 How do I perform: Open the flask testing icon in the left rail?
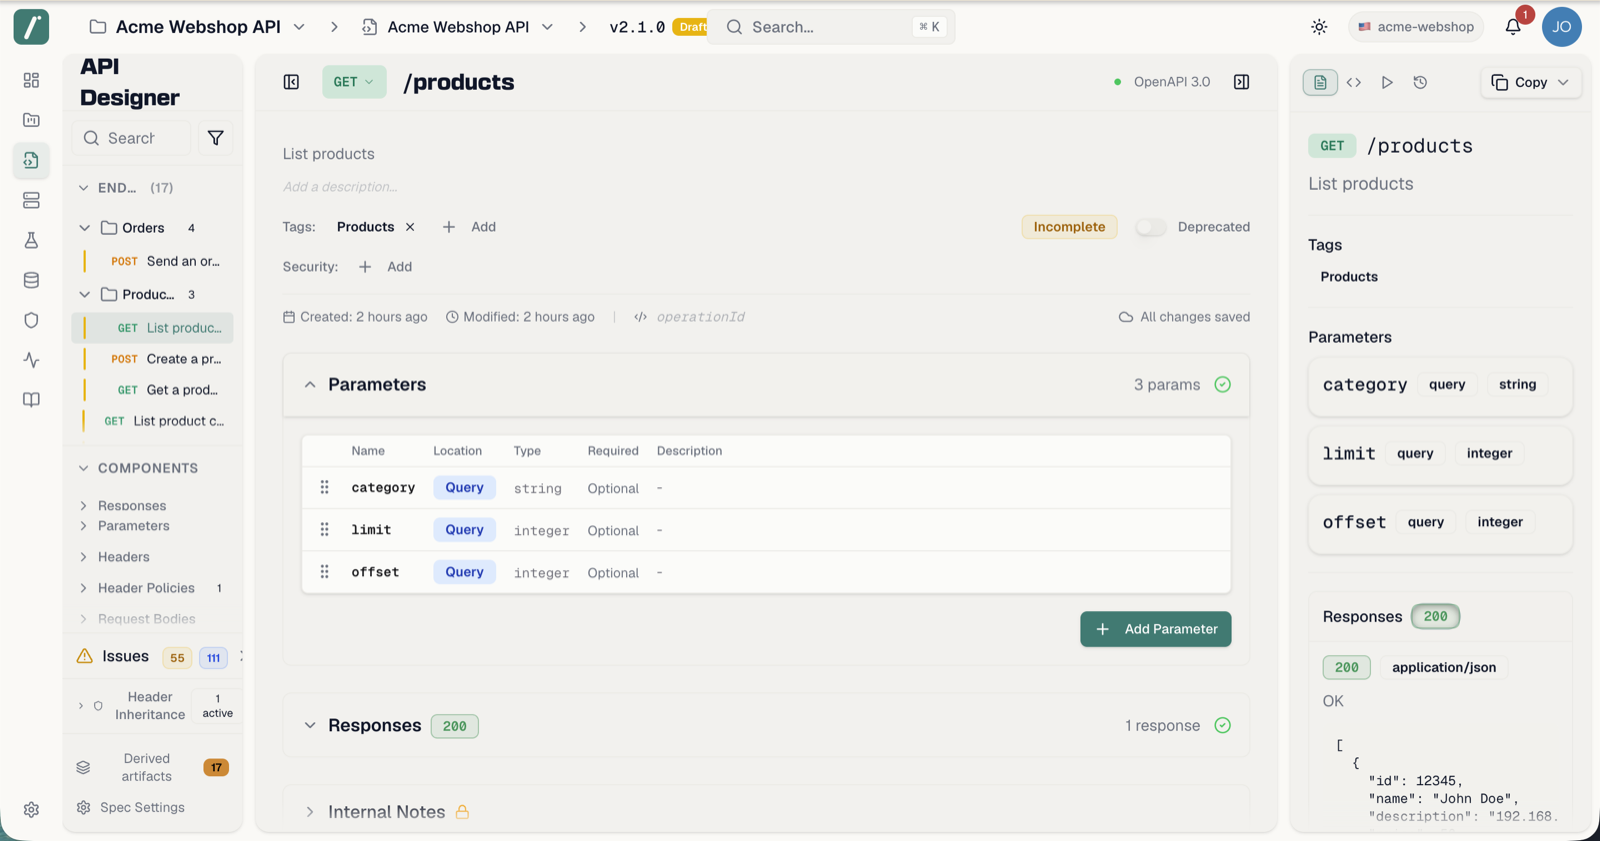pos(31,240)
